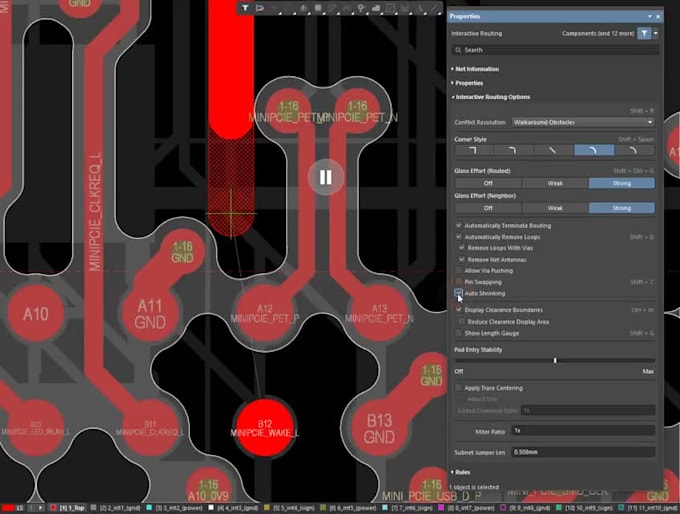Select the Interactive Route tool in Active Bar
Viewport: 680px width, 514px height.
coord(332,8)
